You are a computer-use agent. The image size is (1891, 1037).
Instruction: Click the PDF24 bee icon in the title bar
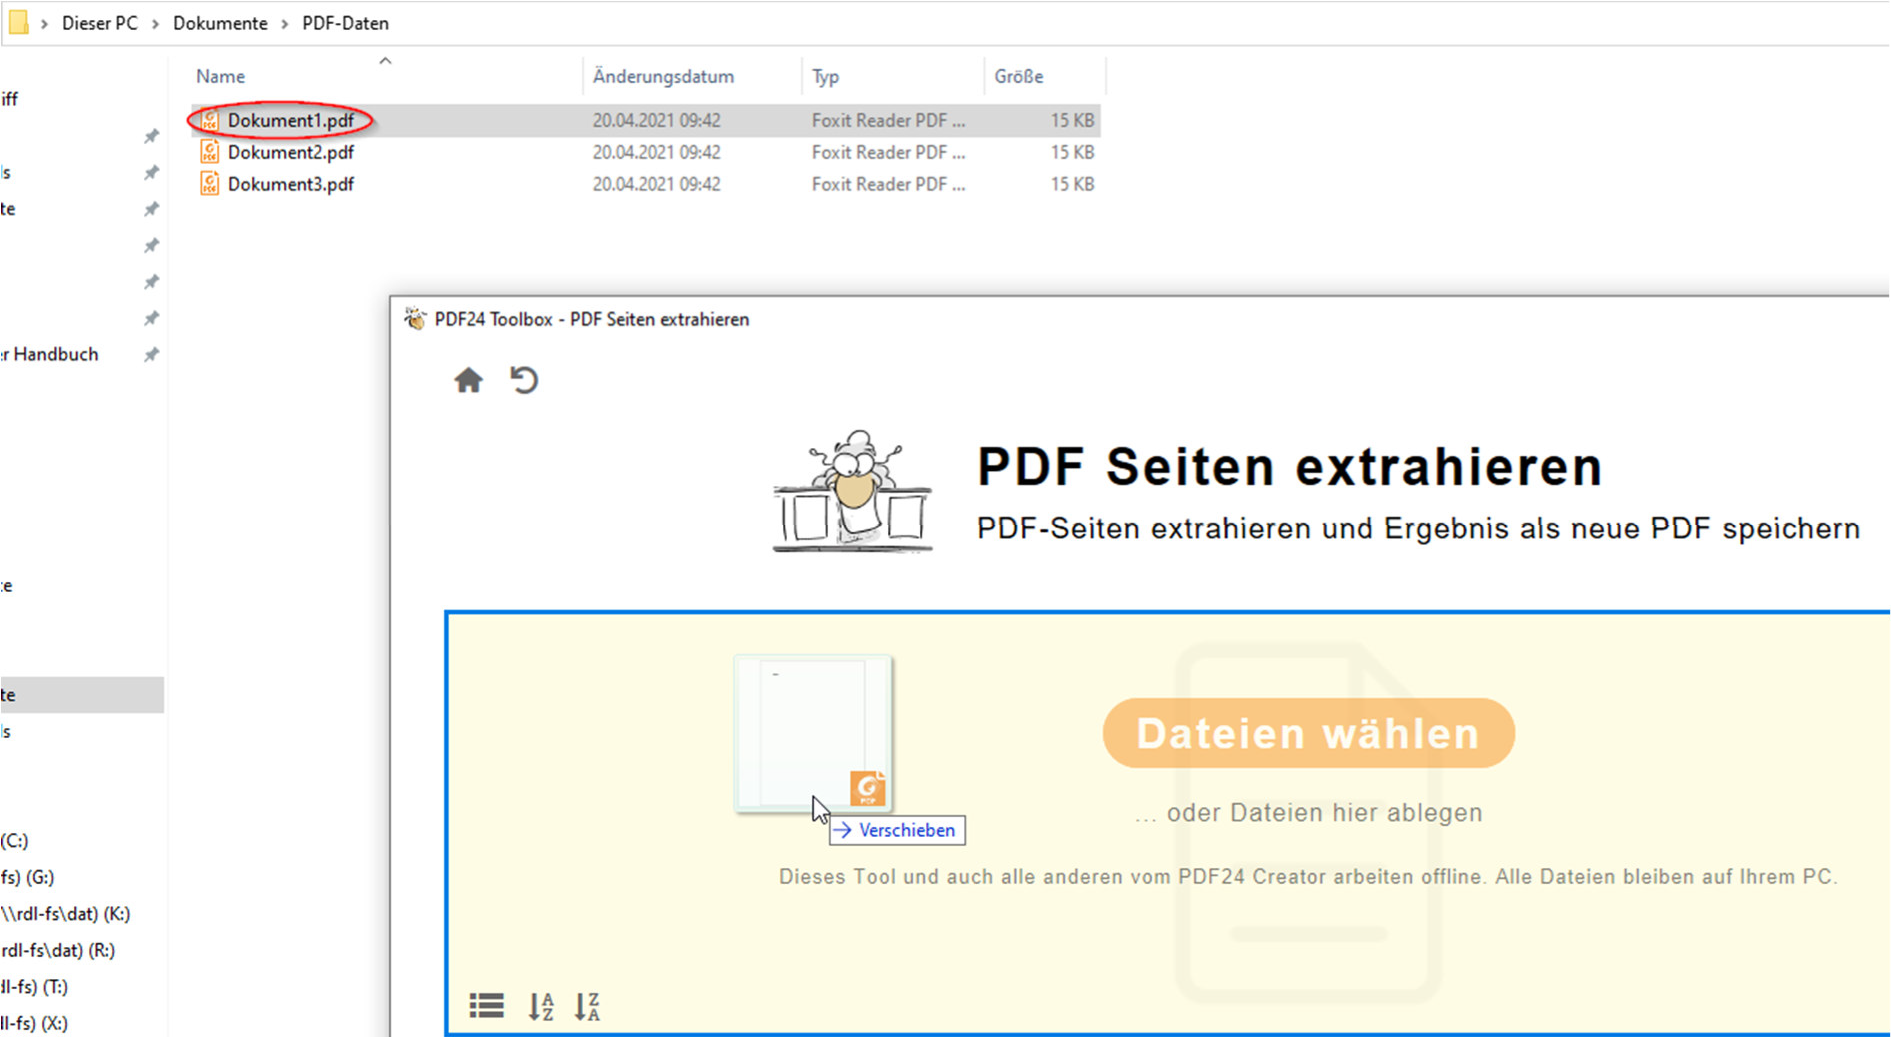(414, 319)
